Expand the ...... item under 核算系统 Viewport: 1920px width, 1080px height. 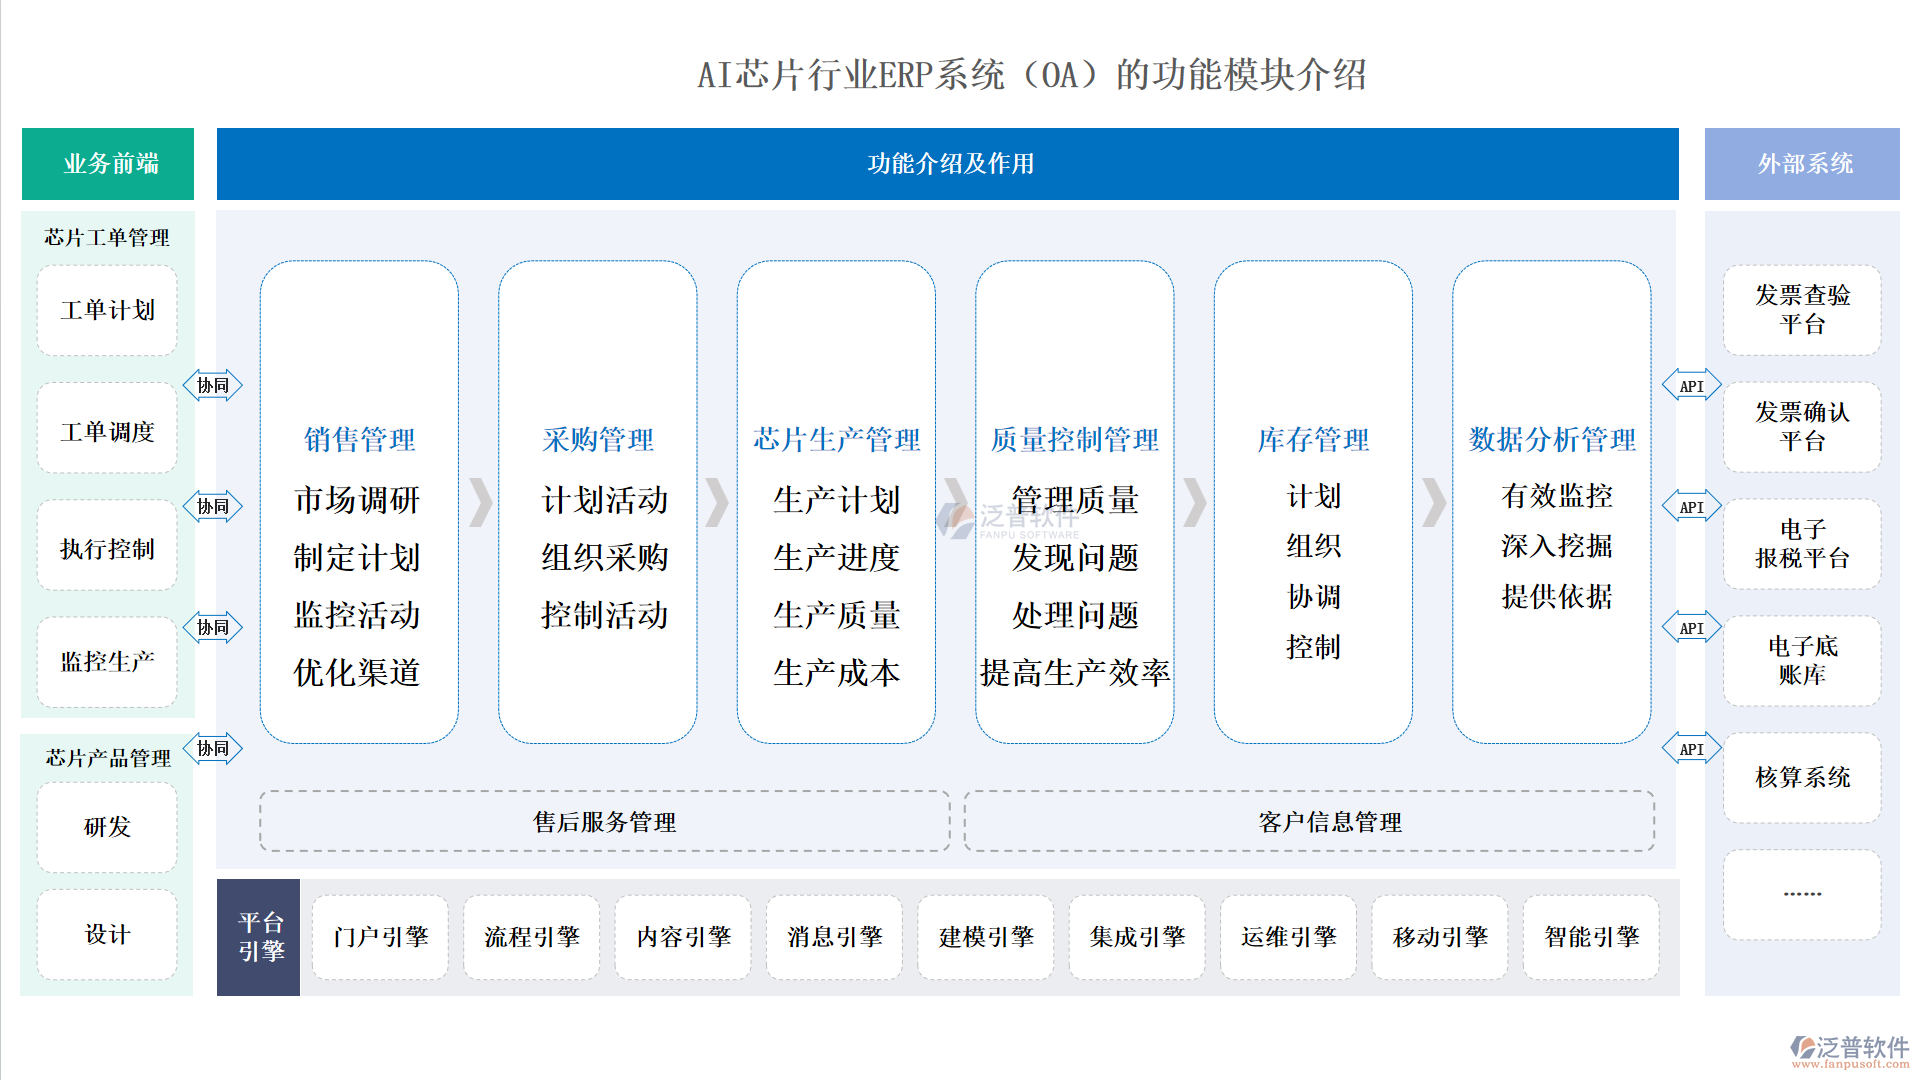point(1801,893)
